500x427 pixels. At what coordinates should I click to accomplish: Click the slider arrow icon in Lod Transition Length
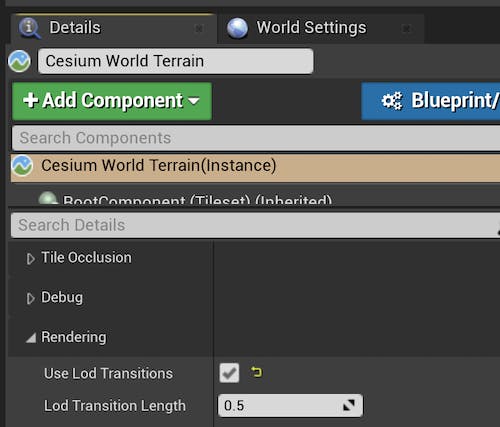[x=349, y=406]
